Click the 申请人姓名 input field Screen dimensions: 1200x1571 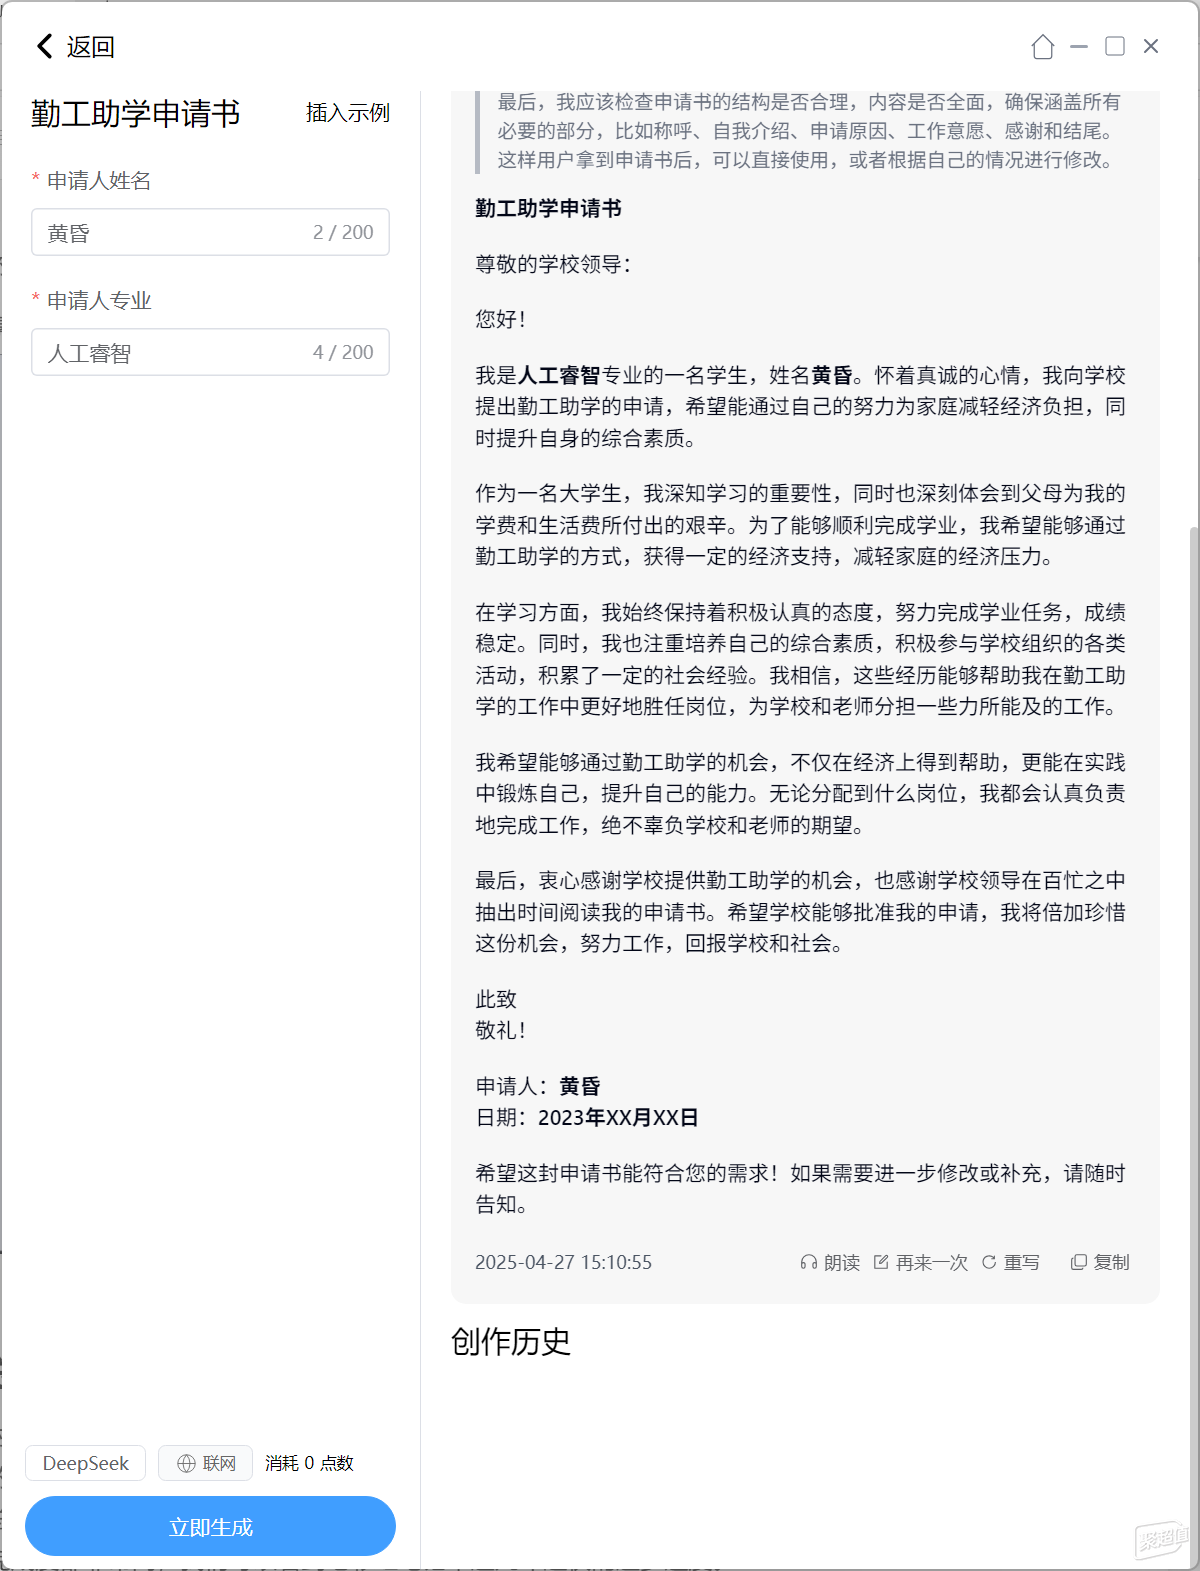click(x=210, y=232)
